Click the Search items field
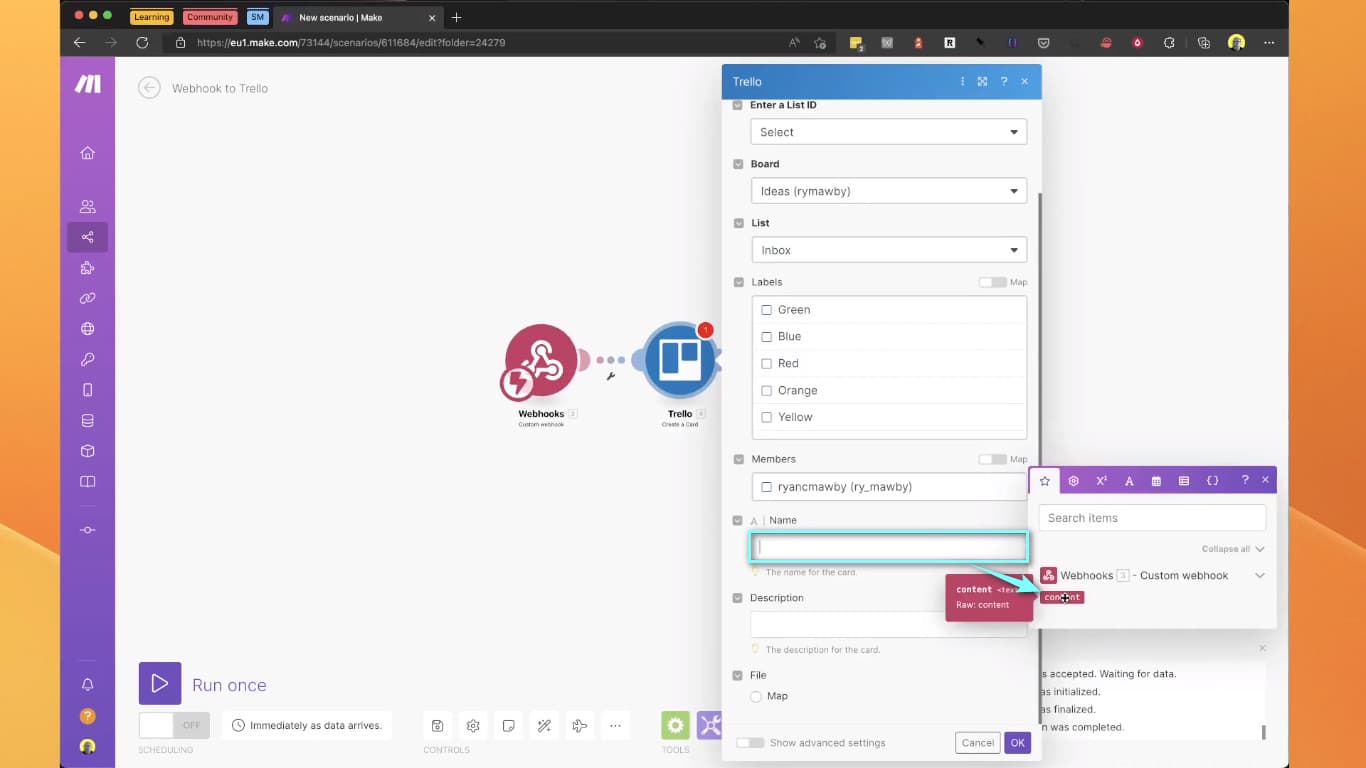 (x=1152, y=518)
